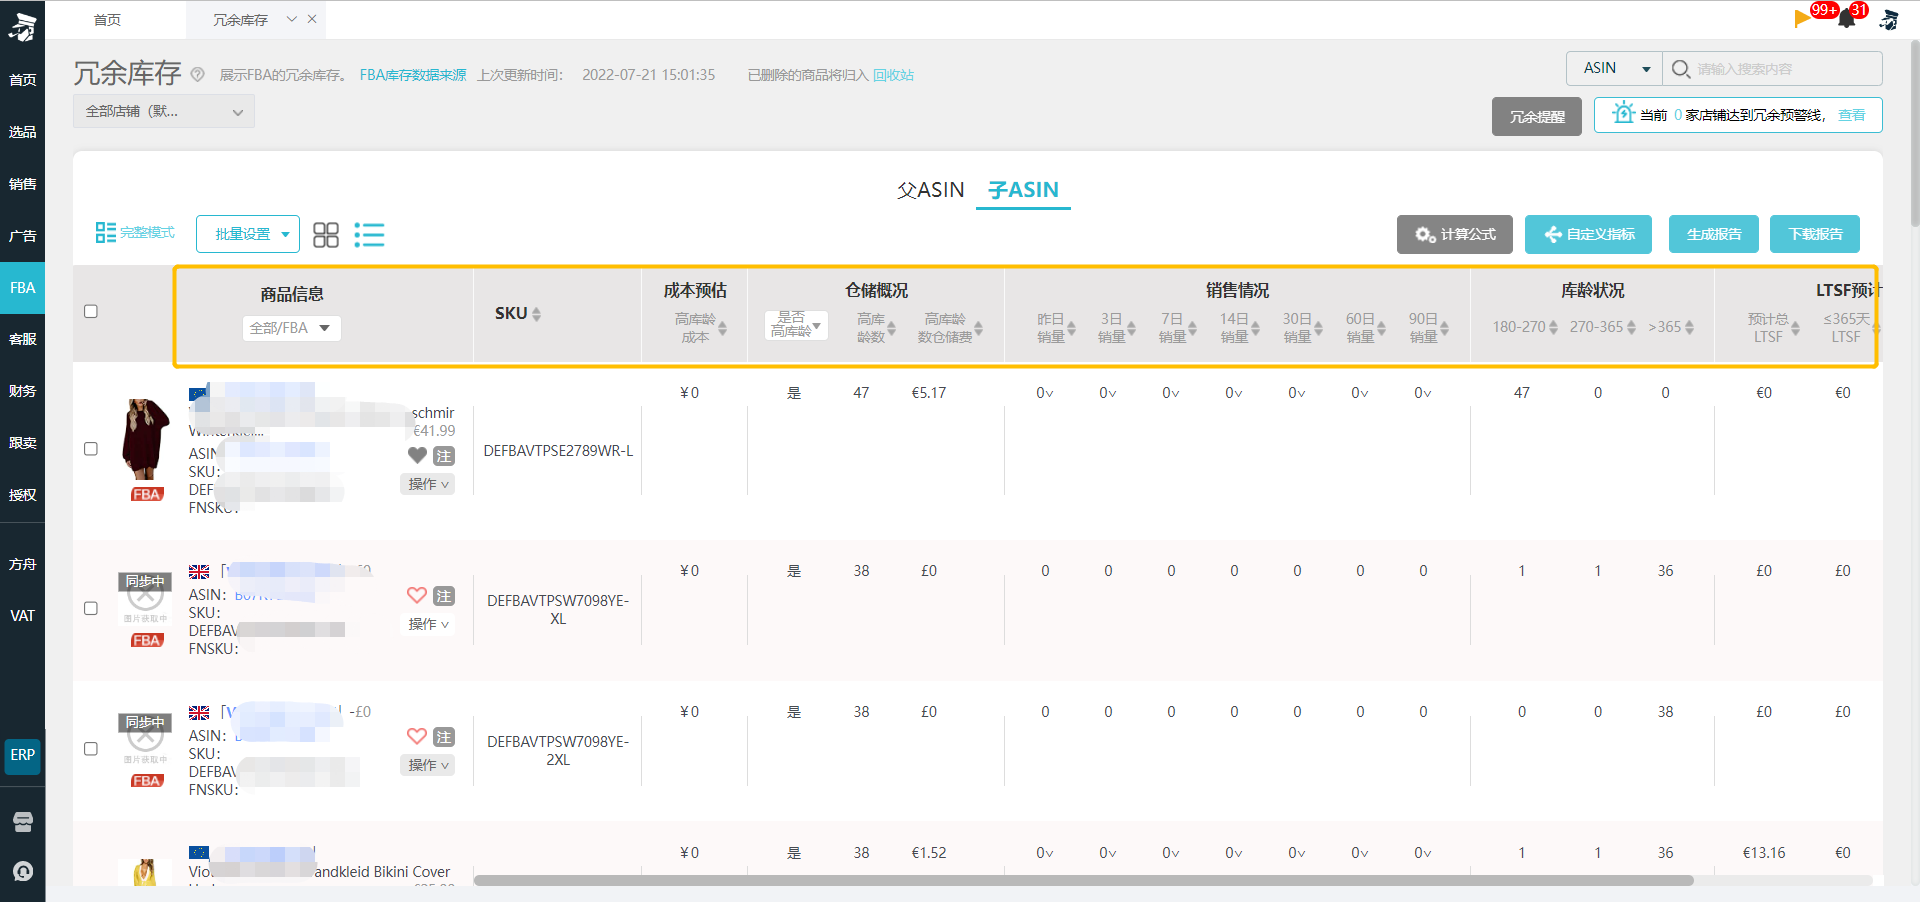Open the red dress product thumbnail

146,440
